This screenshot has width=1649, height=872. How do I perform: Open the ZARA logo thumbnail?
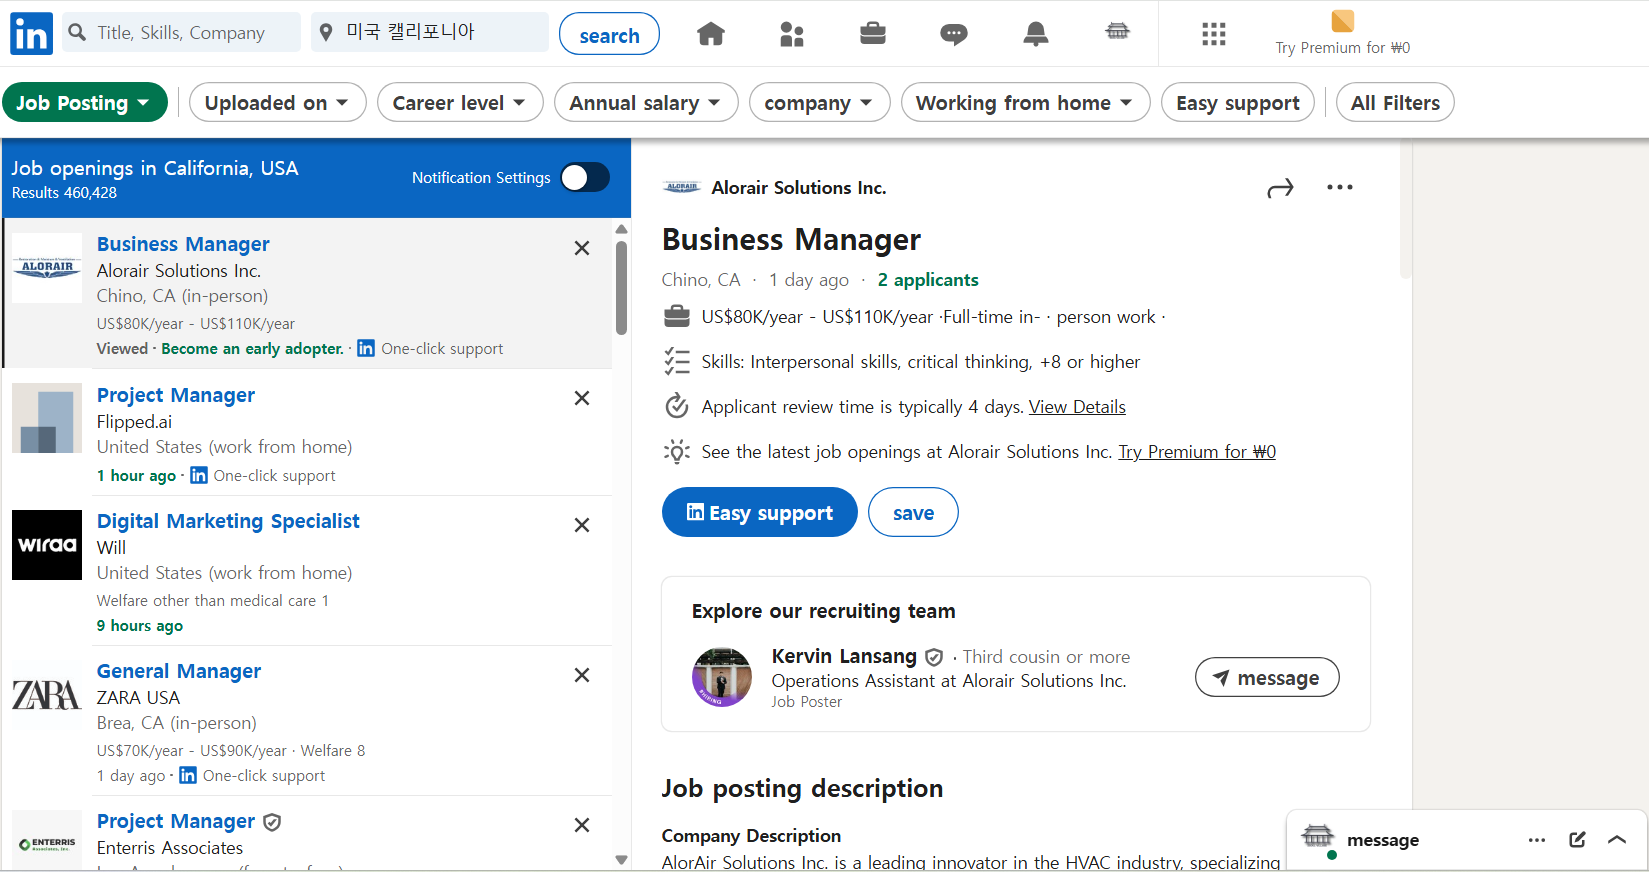[47, 695]
